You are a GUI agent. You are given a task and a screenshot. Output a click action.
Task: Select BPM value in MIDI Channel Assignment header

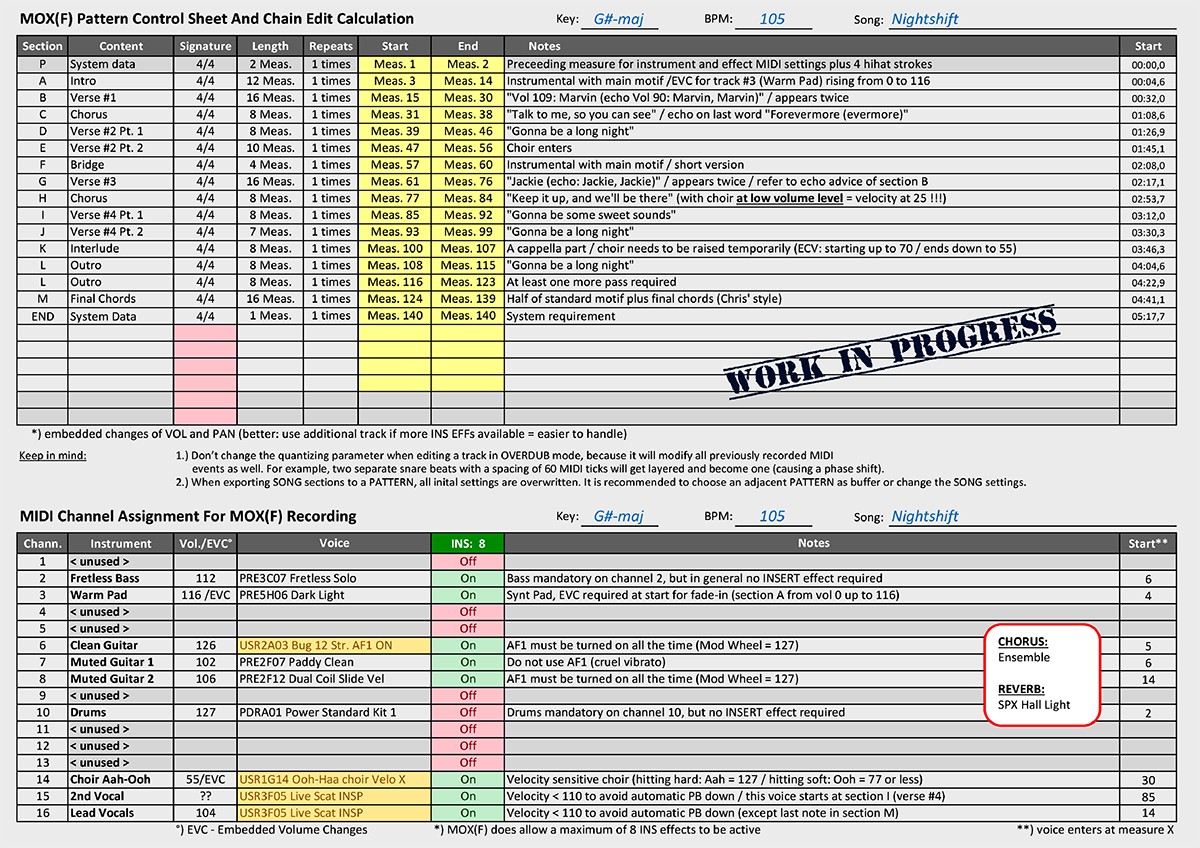[x=772, y=516]
